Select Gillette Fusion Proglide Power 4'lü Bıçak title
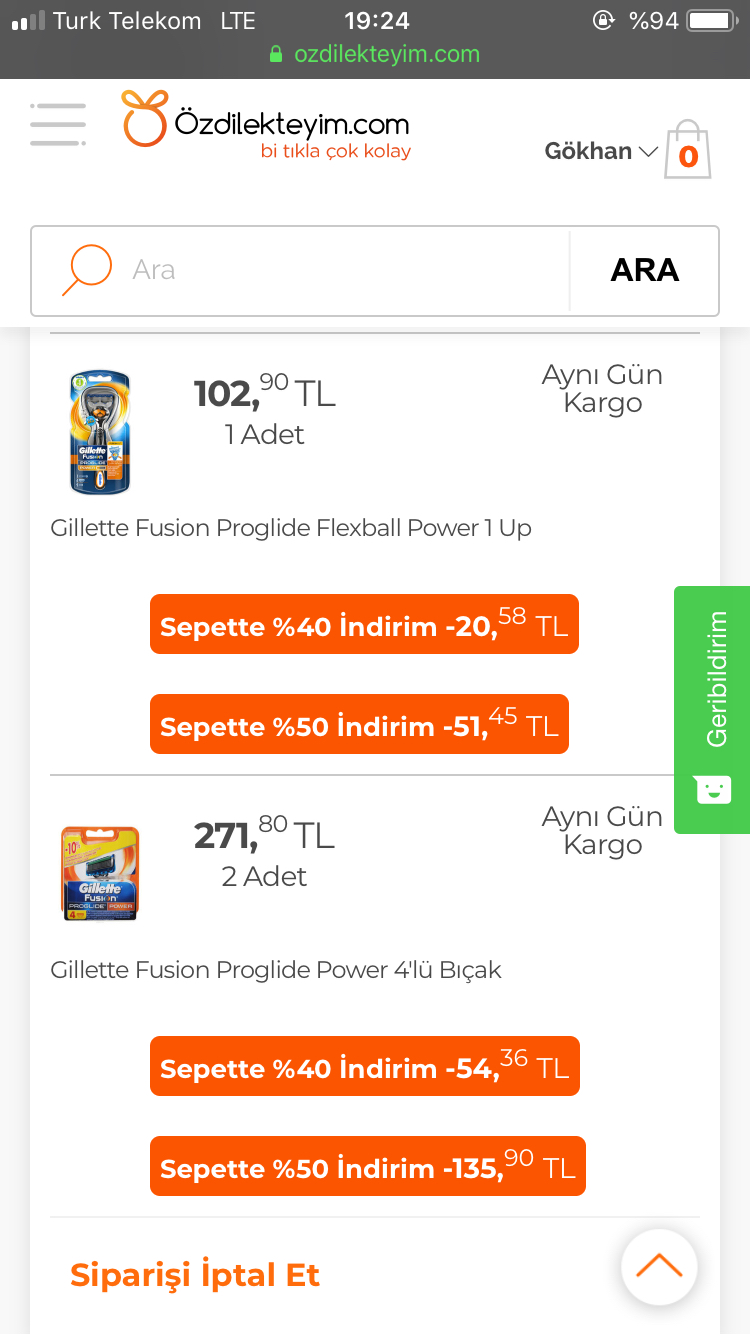Screen dimensions: 750x1334 [276, 970]
